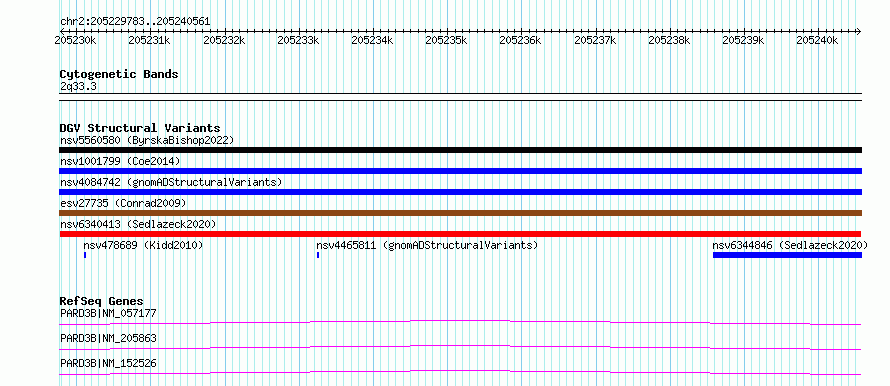This screenshot has height=386, width=890.
Task: Click the 205239k ruler tick label
Action: pyautogui.click(x=744, y=40)
